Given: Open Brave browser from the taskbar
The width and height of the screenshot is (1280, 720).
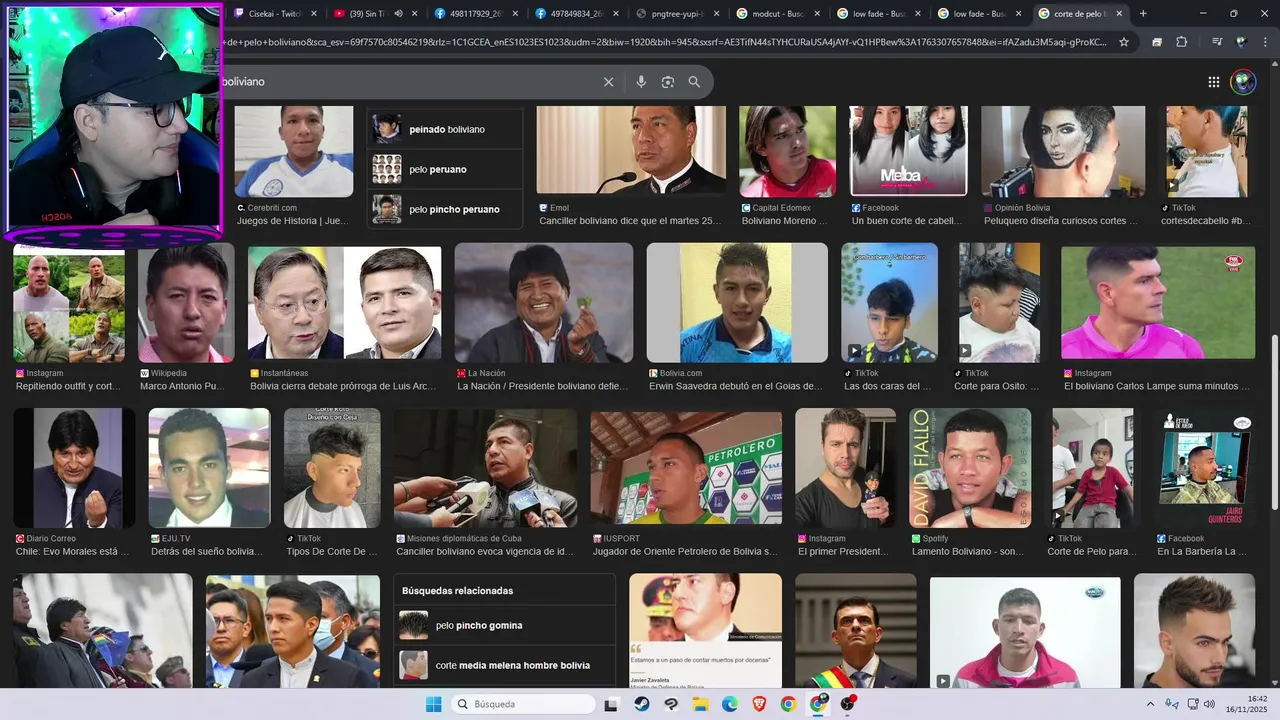Looking at the screenshot, I should [x=759, y=704].
